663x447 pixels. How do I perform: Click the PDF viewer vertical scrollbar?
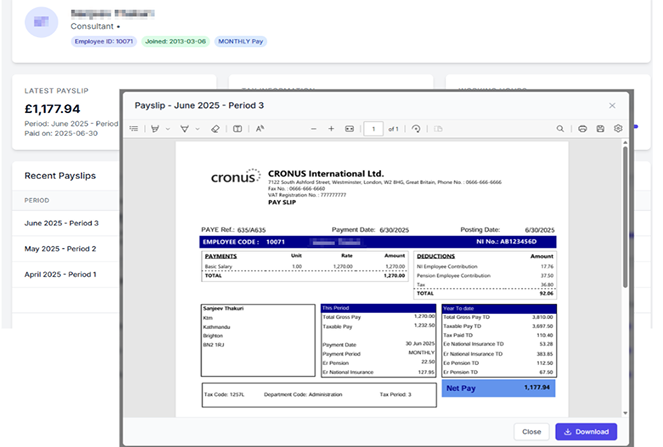(x=625, y=218)
